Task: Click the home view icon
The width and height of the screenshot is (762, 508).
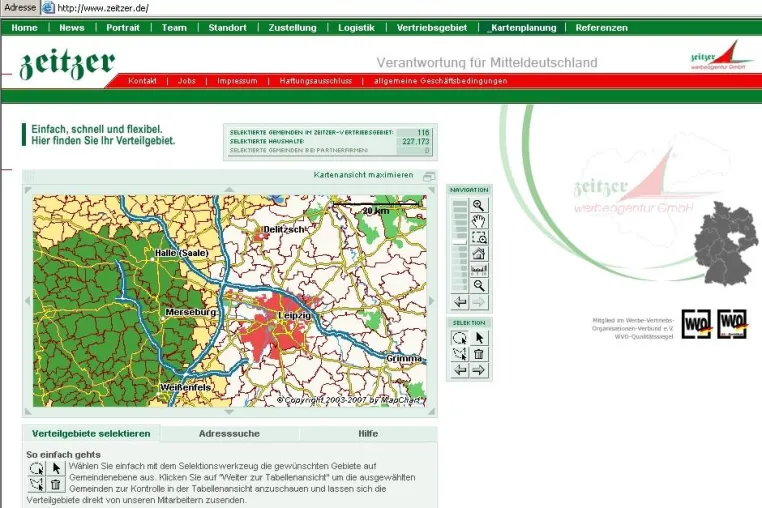Action: pyautogui.click(x=479, y=254)
